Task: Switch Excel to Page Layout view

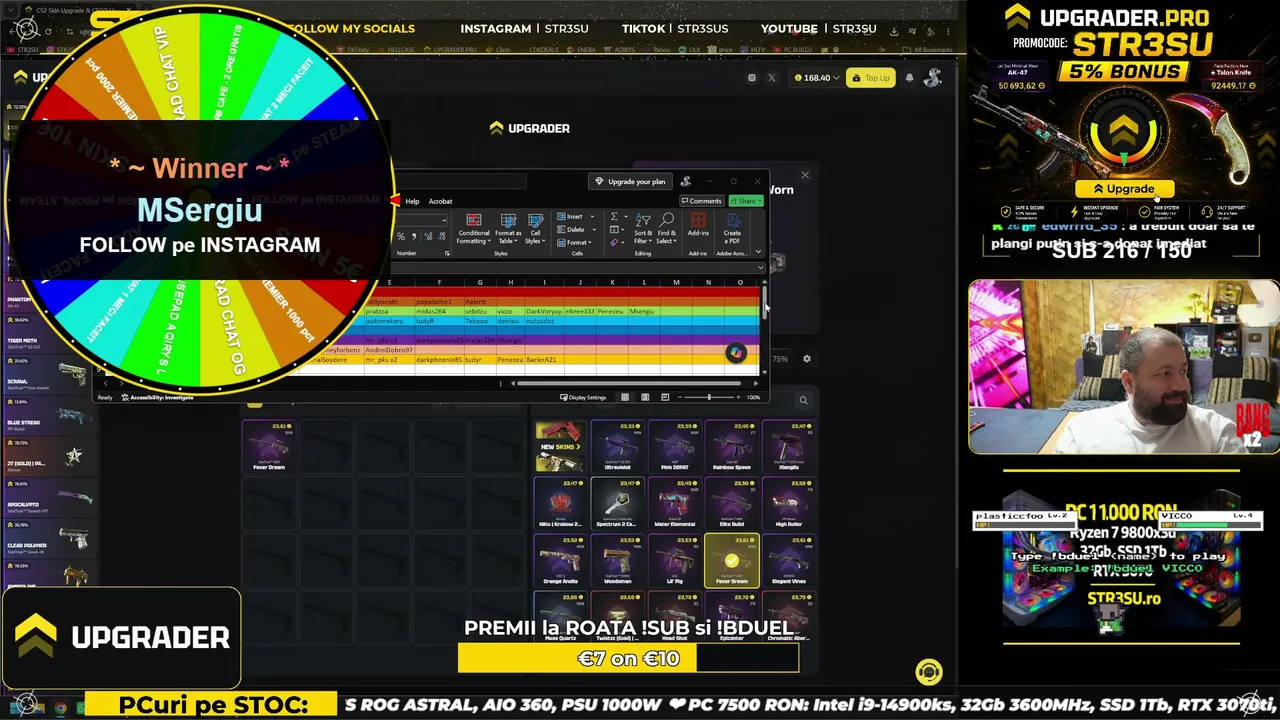Action: point(645,397)
